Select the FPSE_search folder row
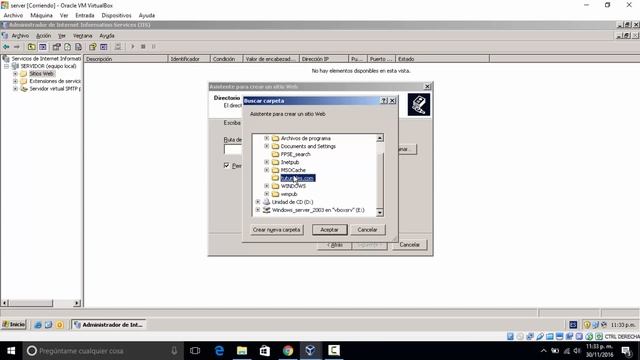640x360 pixels. [296, 154]
